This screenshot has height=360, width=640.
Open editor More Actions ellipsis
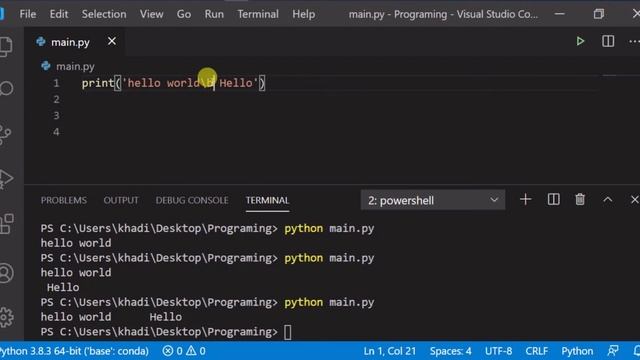coord(634,41)
